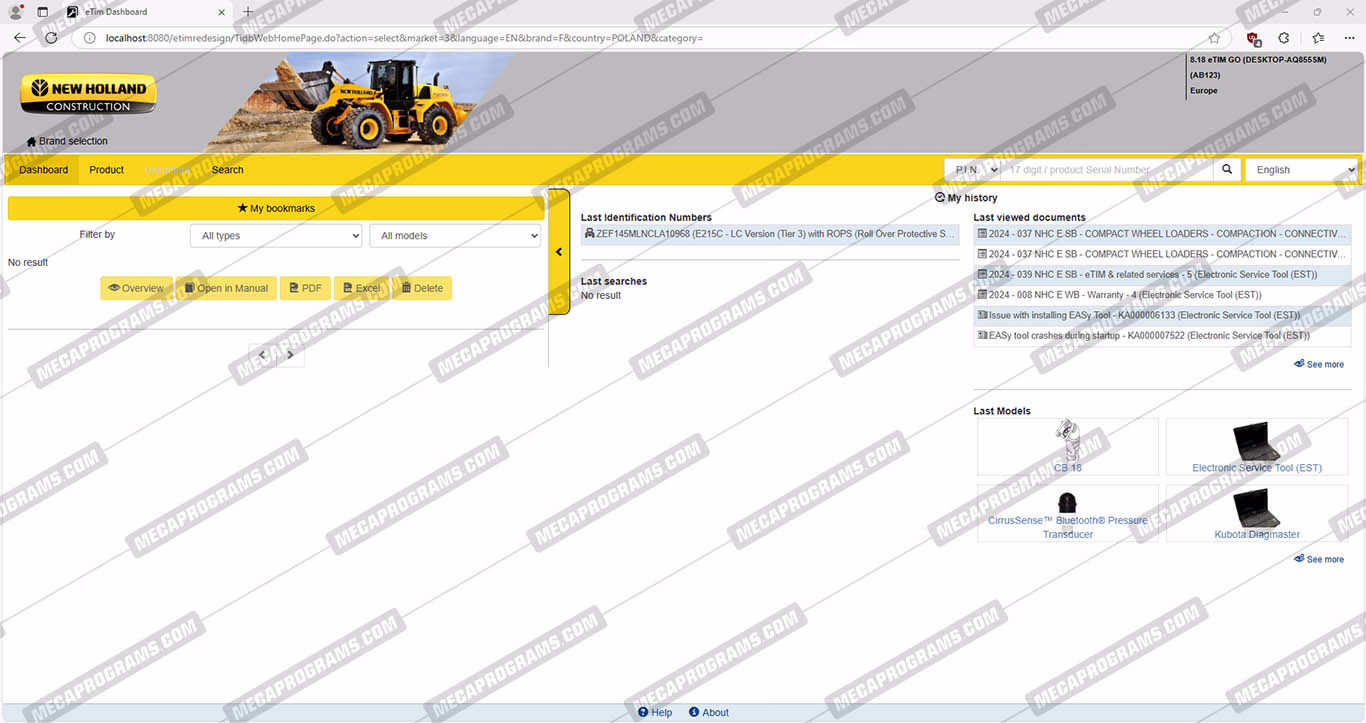Viewport: 1366px width, 723px height.
Task: Go to next bookmarks page arrow
Action: pos(290,354)
